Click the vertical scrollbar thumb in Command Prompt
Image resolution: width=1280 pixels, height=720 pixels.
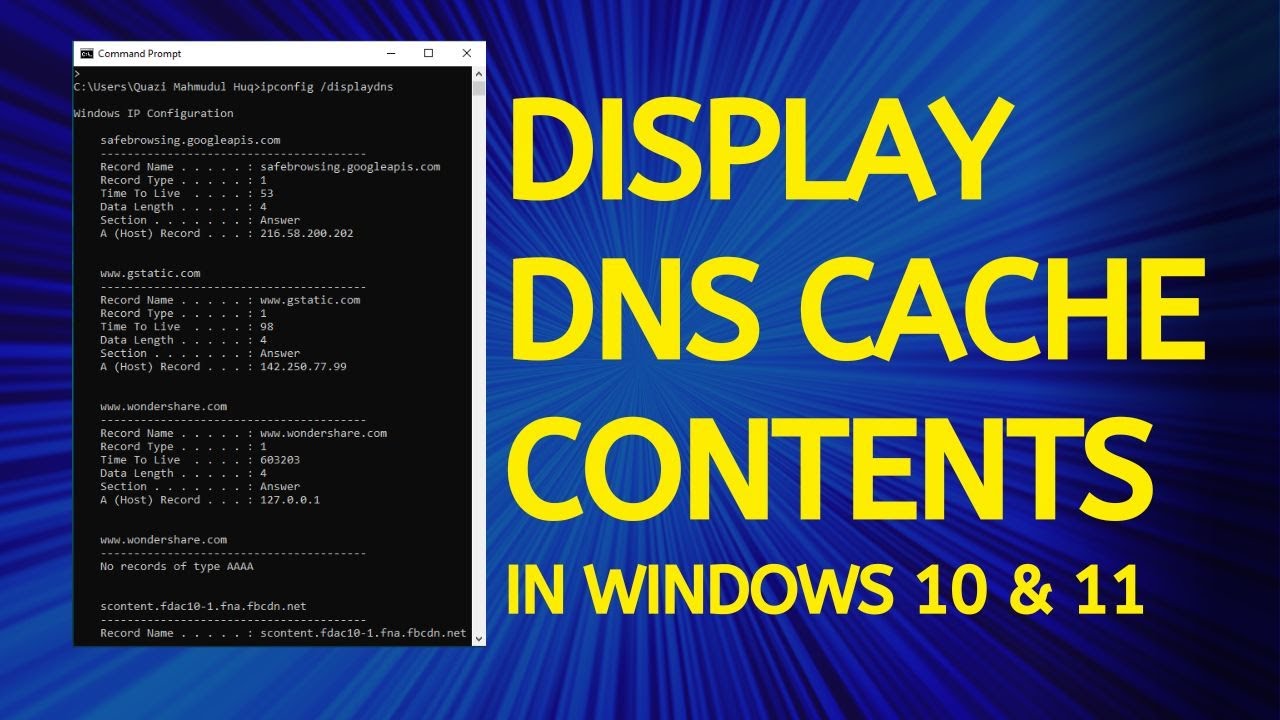click(x=478, y=88)
